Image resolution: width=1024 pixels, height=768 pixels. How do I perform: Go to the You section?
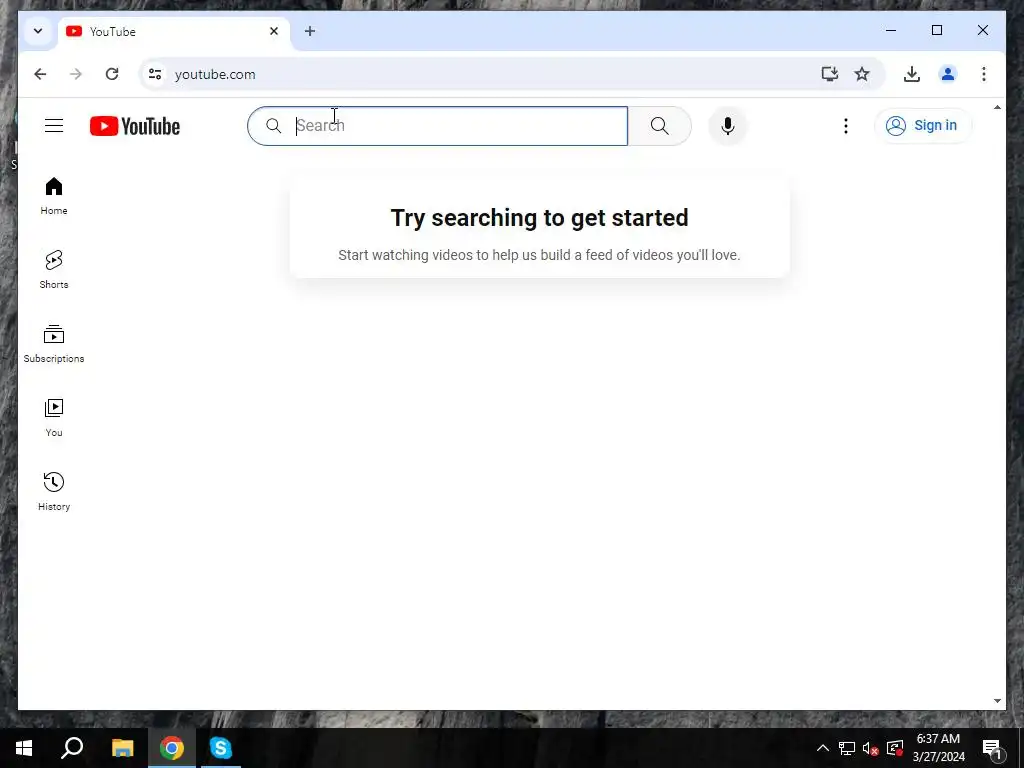click(54, 417)
